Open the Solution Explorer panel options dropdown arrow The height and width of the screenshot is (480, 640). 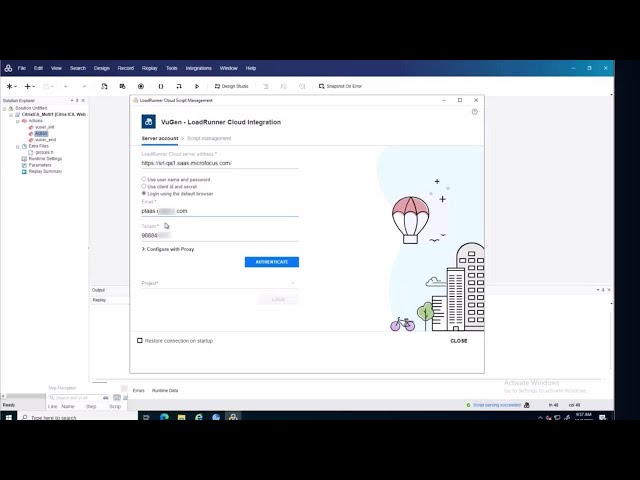[72, 100]
